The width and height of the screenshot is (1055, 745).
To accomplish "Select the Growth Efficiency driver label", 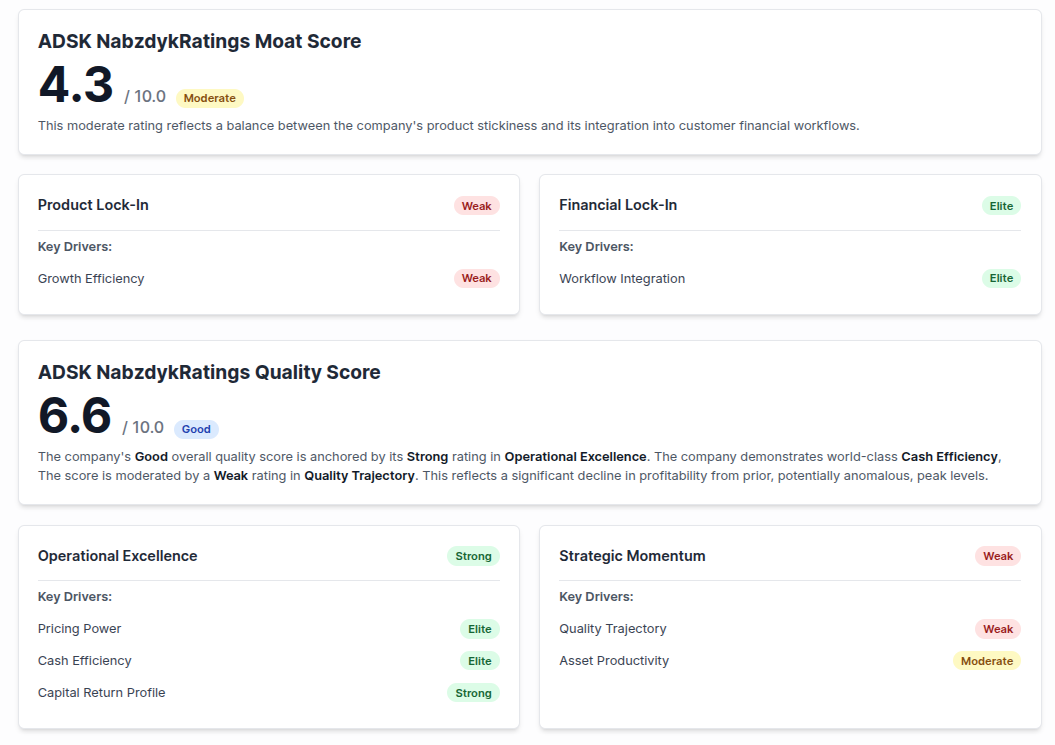I will [91, 279].
